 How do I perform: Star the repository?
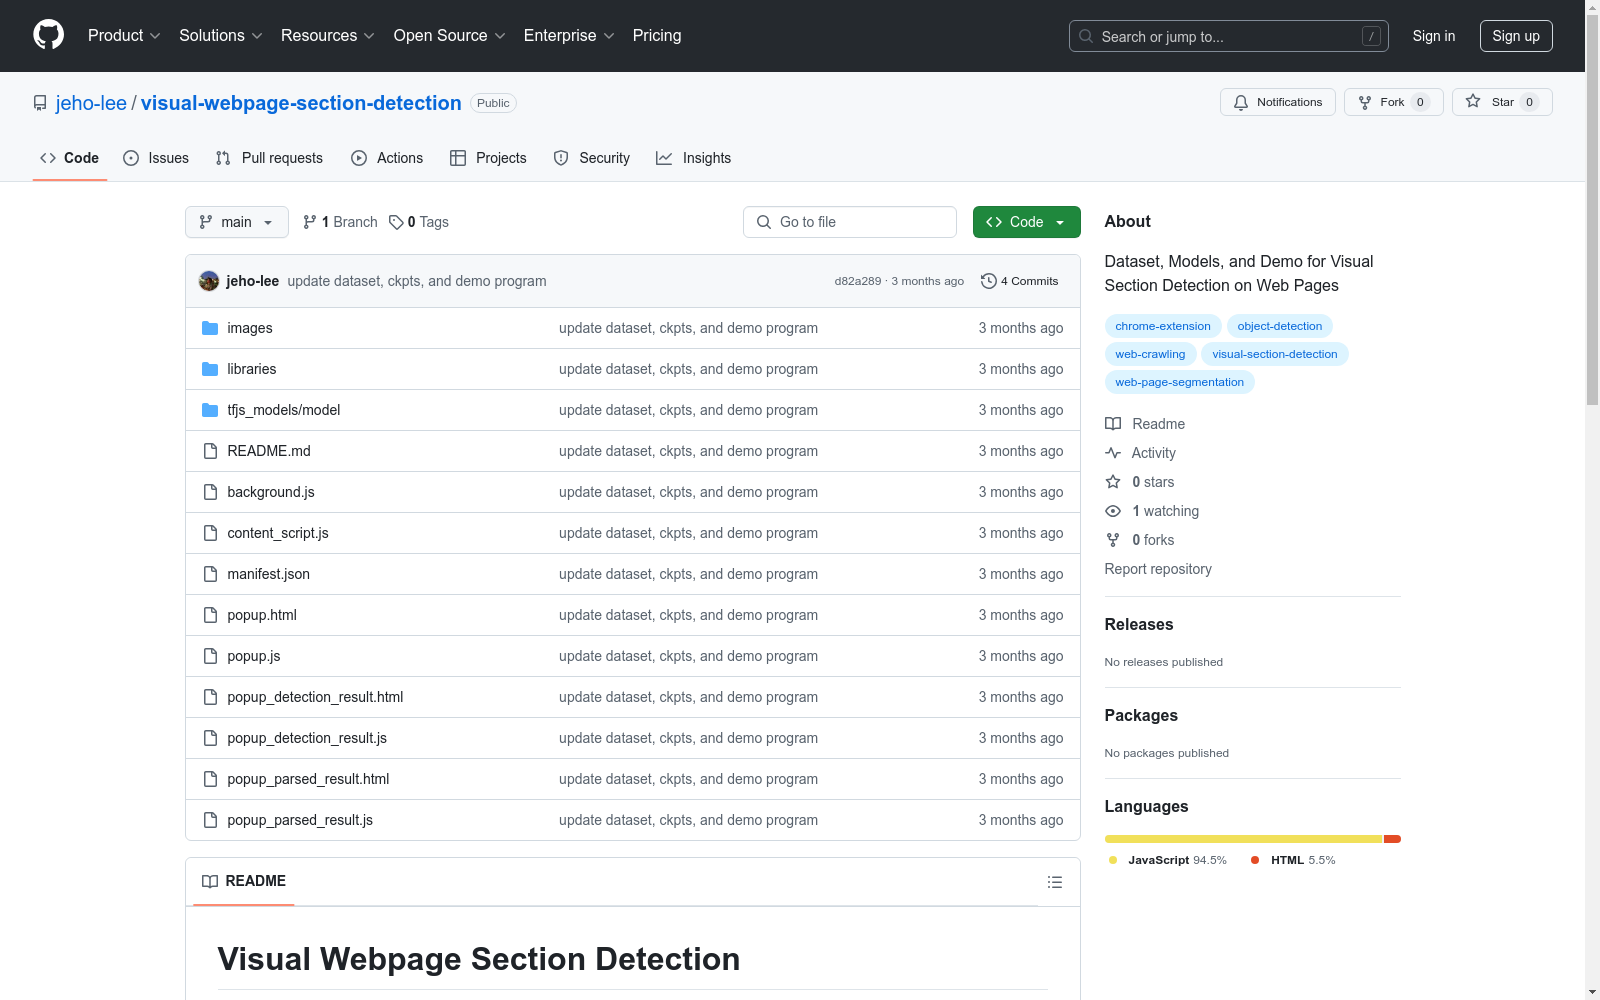1502,102
